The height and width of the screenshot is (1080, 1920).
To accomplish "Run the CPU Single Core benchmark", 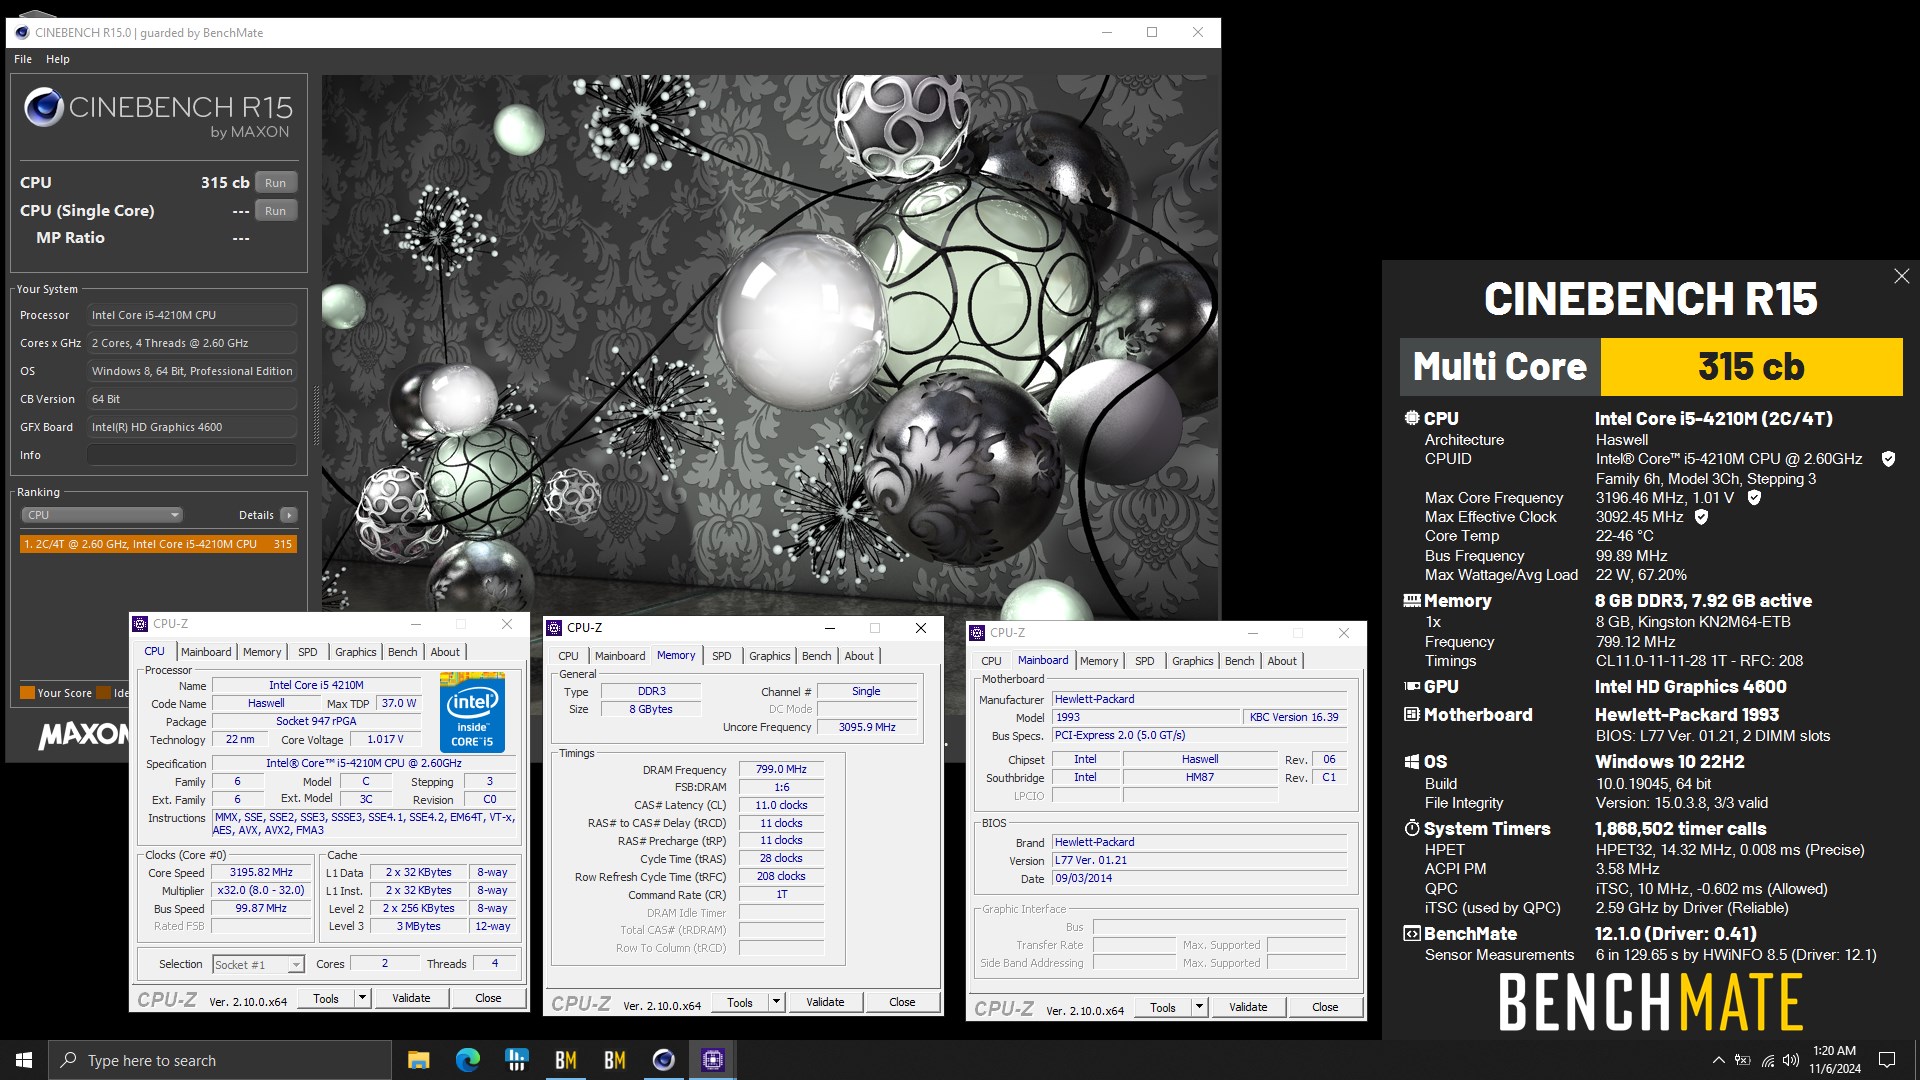I will (x=276, y=211).
